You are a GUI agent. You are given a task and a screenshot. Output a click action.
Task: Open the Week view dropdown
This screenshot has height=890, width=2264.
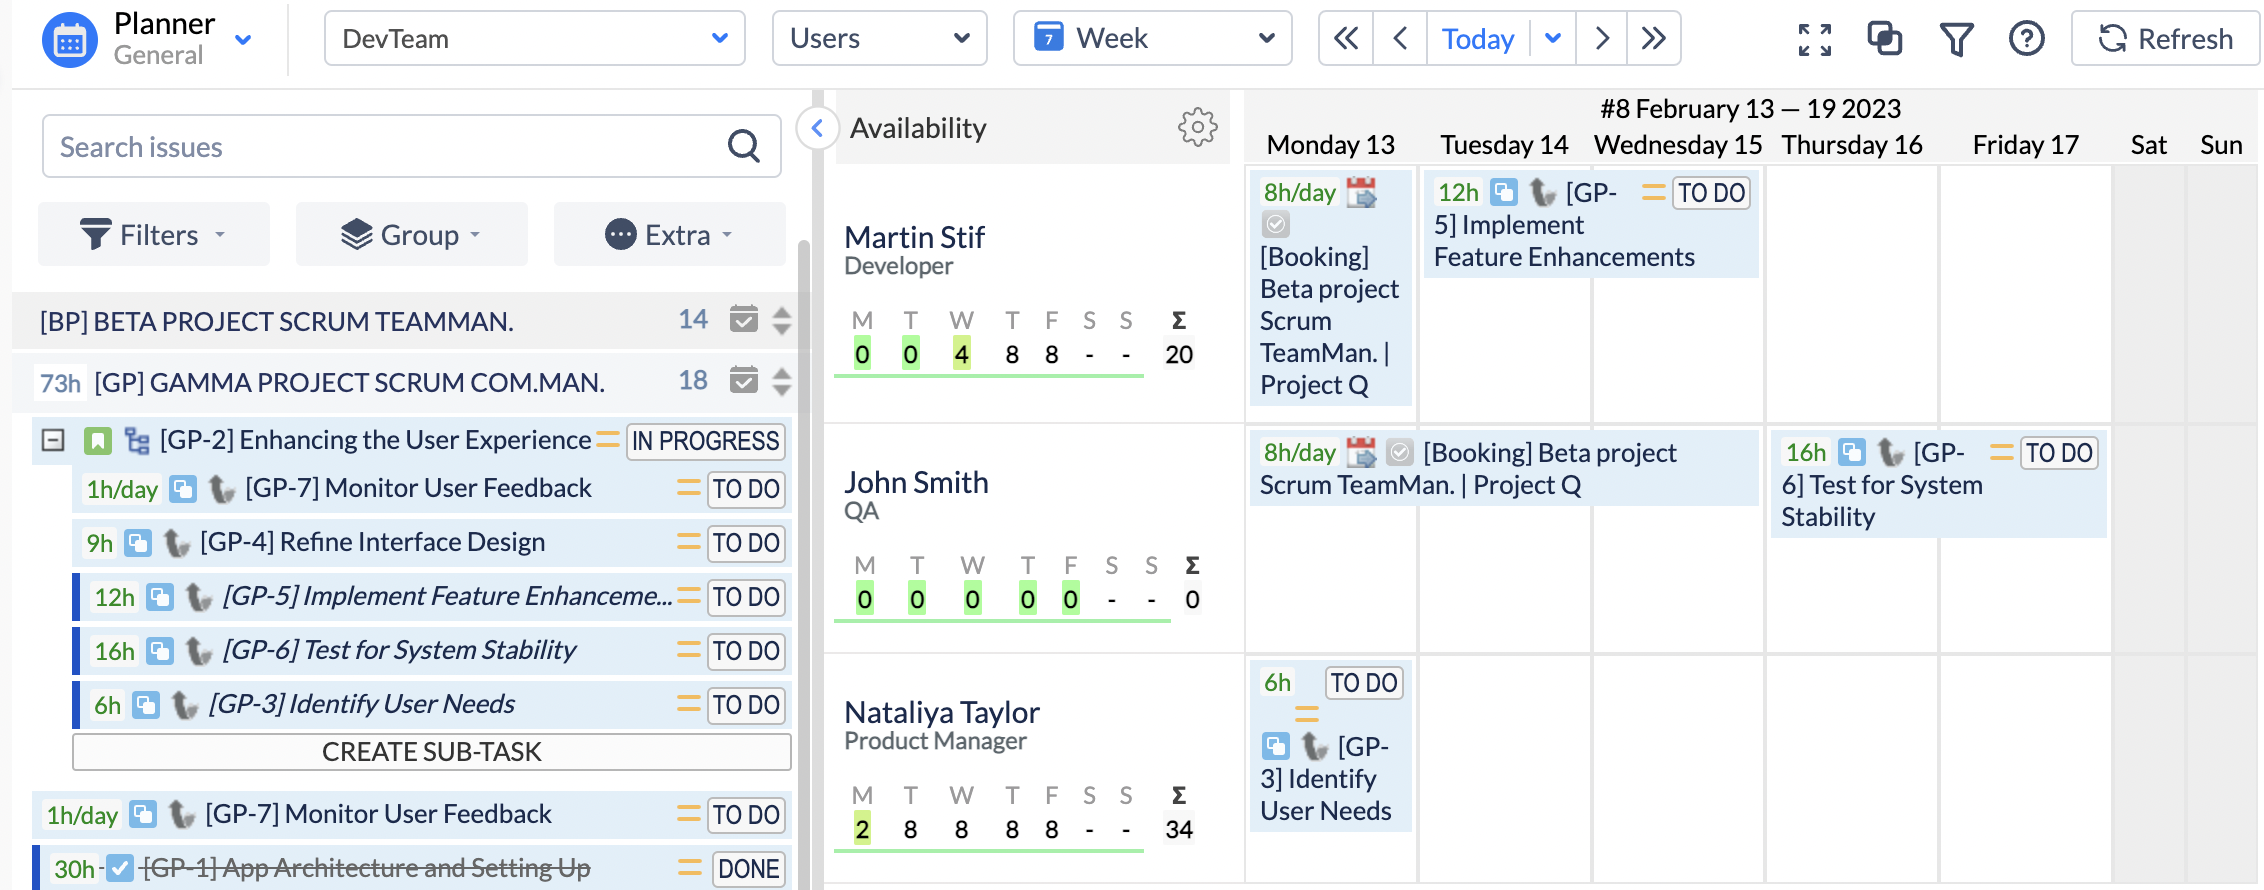click(x=1152, y=39)
